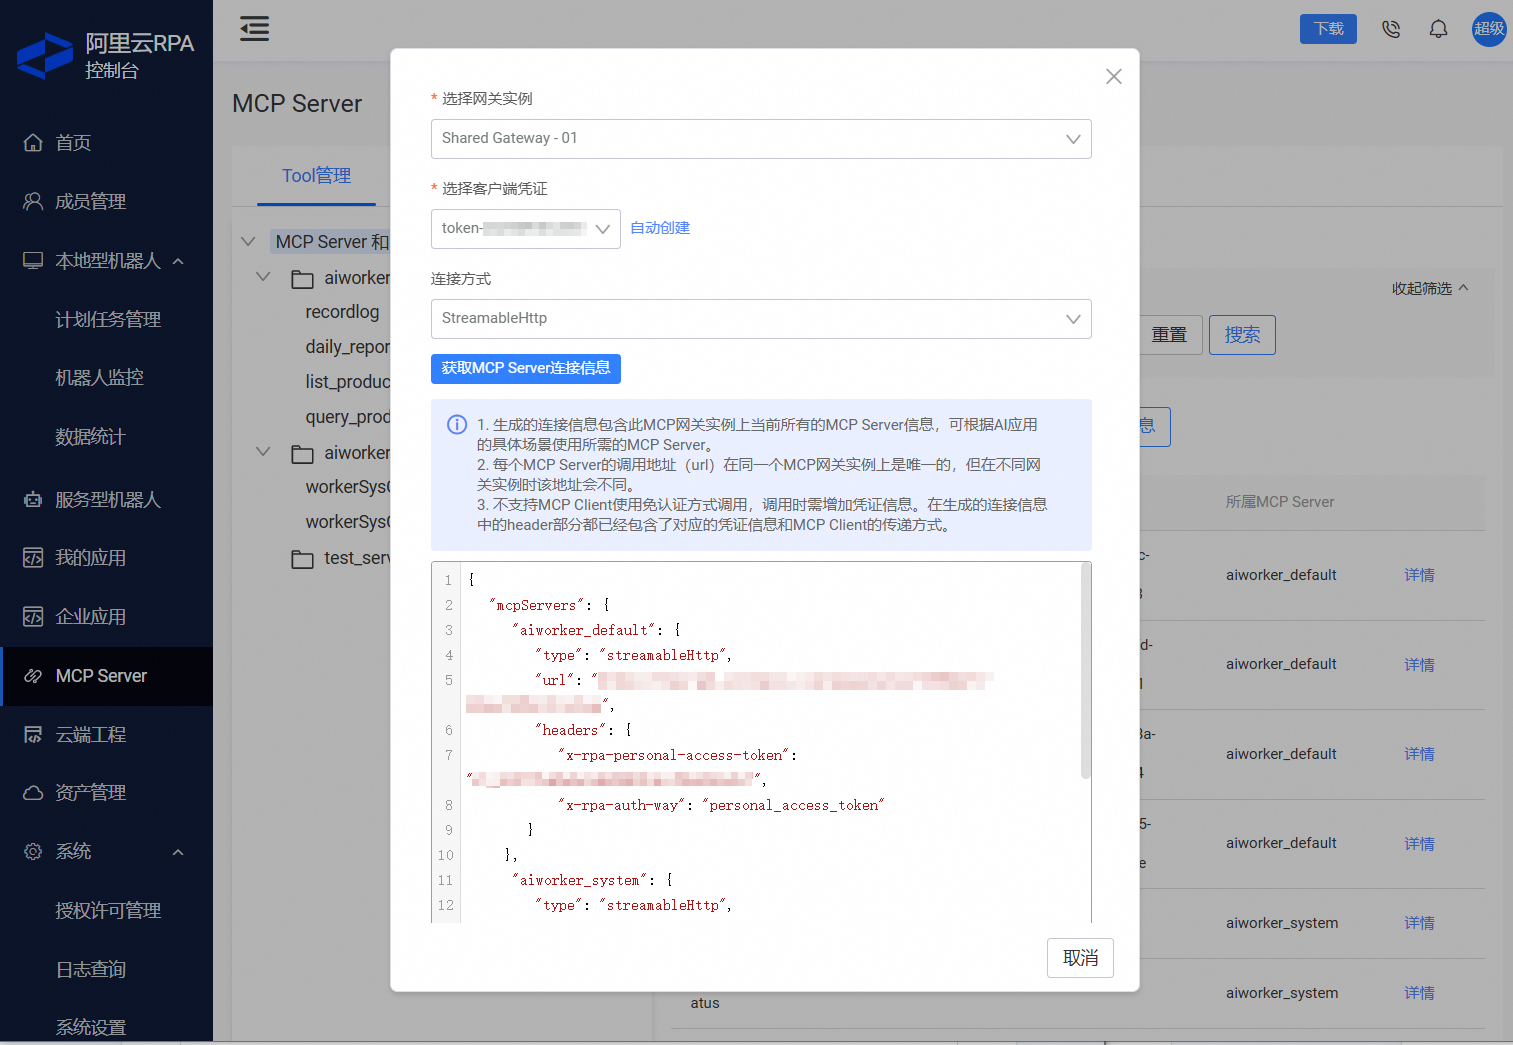The height and width of the screenshot is (1045, 1513).
Task: Open 详情 for the first aiworker_system row
Action: tap(1419, 923)
